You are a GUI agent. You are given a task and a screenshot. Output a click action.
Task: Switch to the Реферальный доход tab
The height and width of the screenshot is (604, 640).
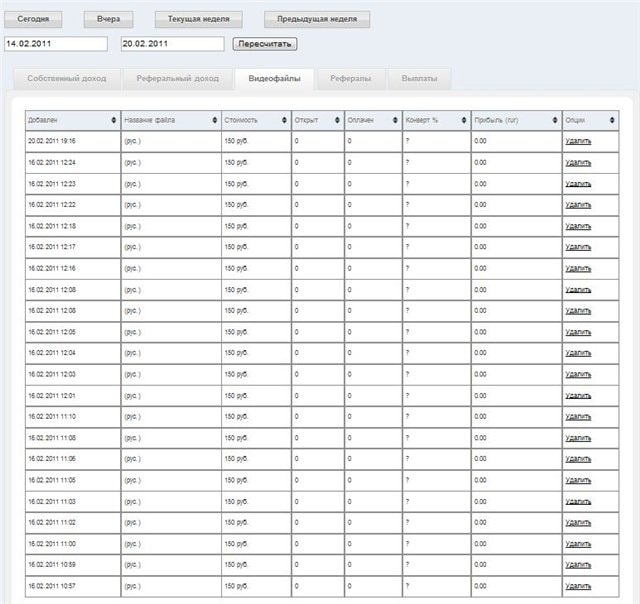point(179,78)
